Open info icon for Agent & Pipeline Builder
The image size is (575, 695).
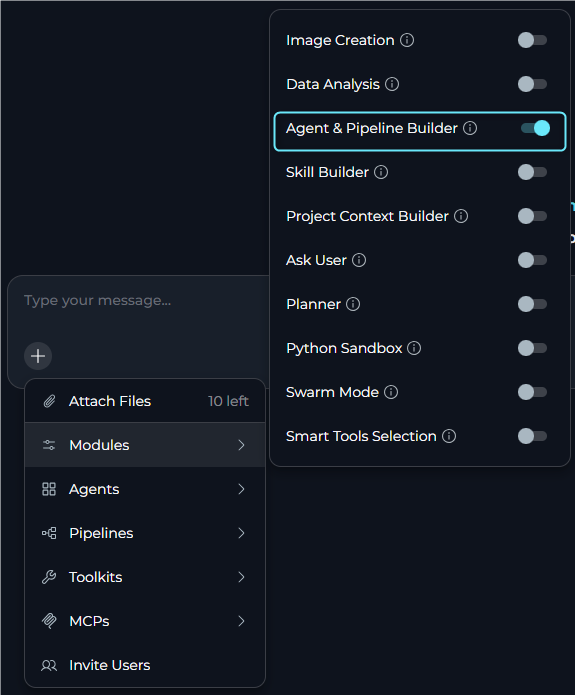(x=470, y=128)
